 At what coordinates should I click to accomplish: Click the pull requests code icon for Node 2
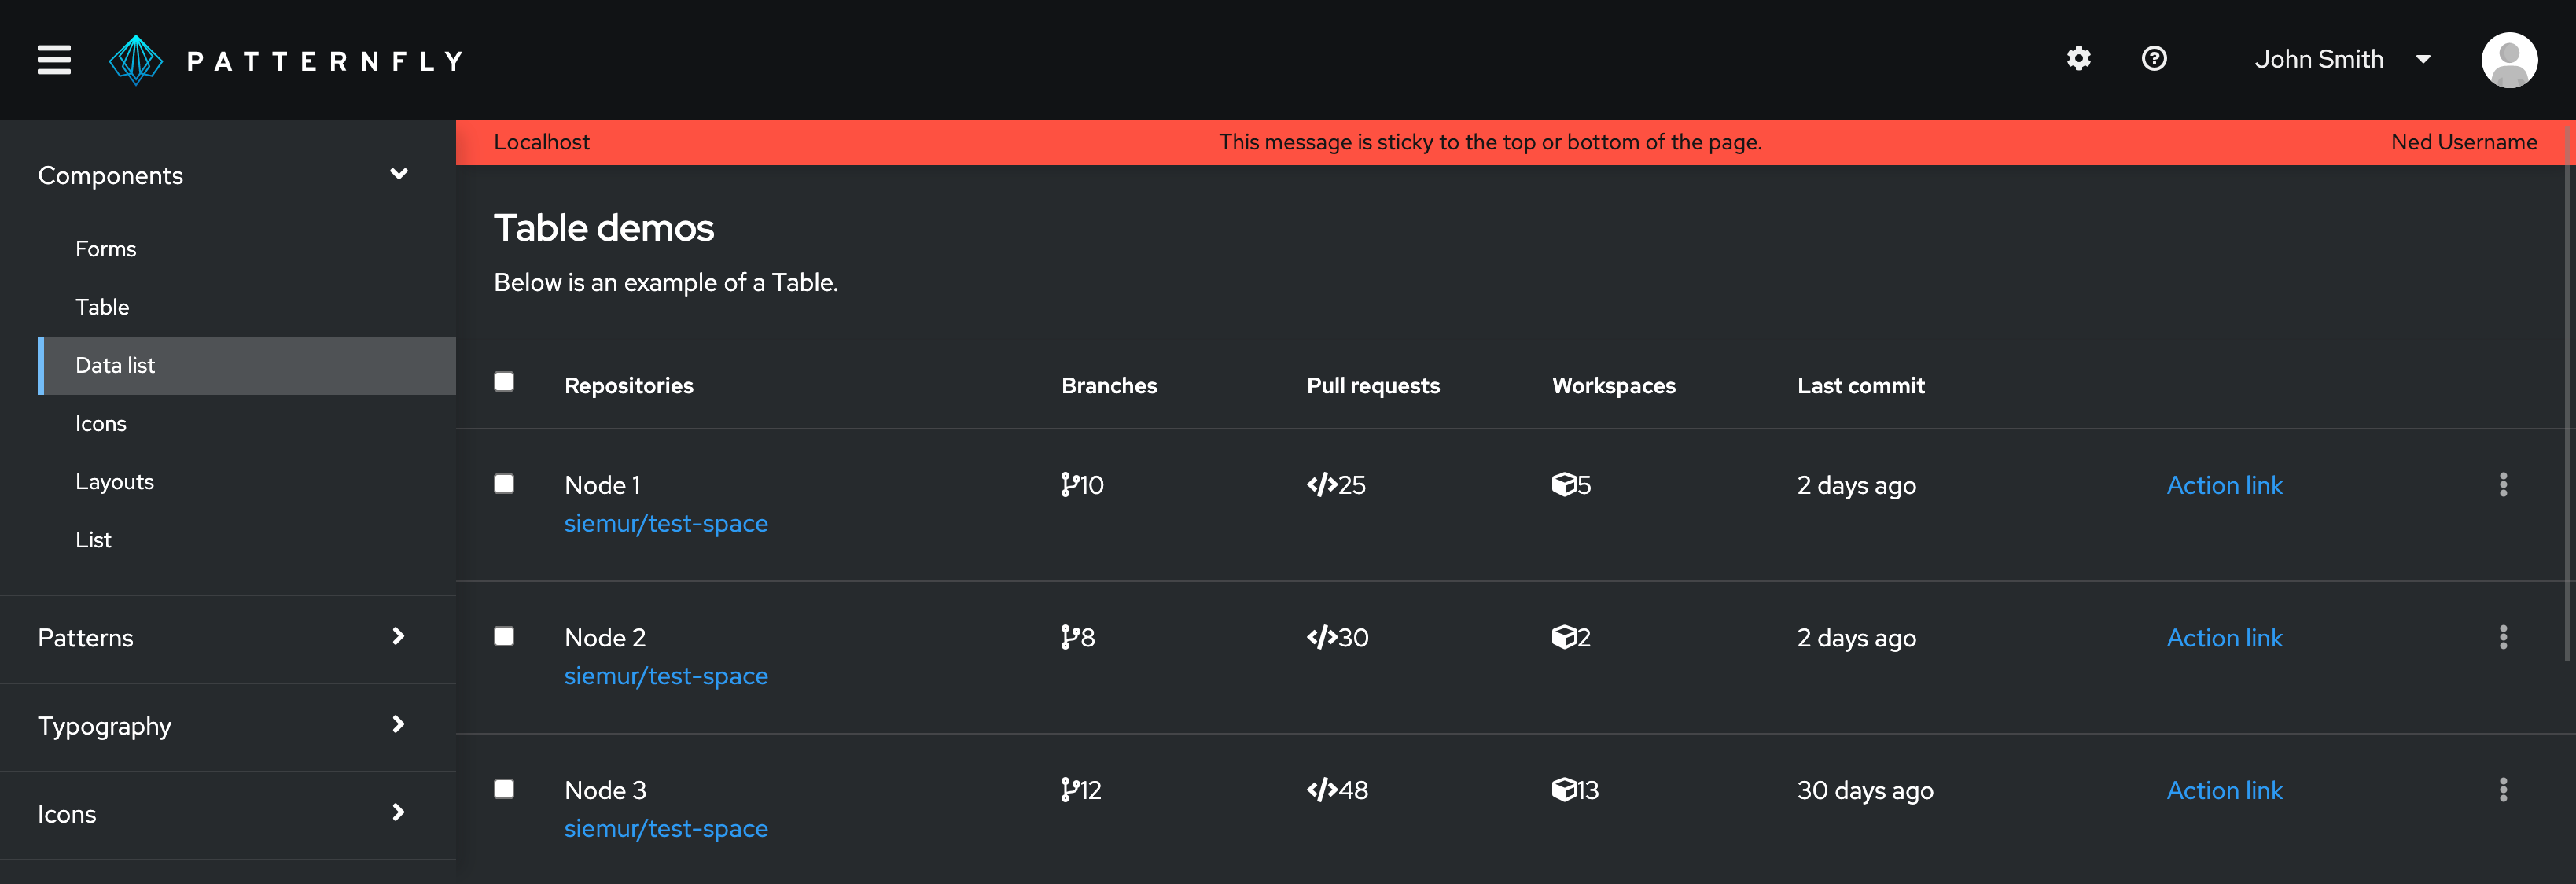1322,637
